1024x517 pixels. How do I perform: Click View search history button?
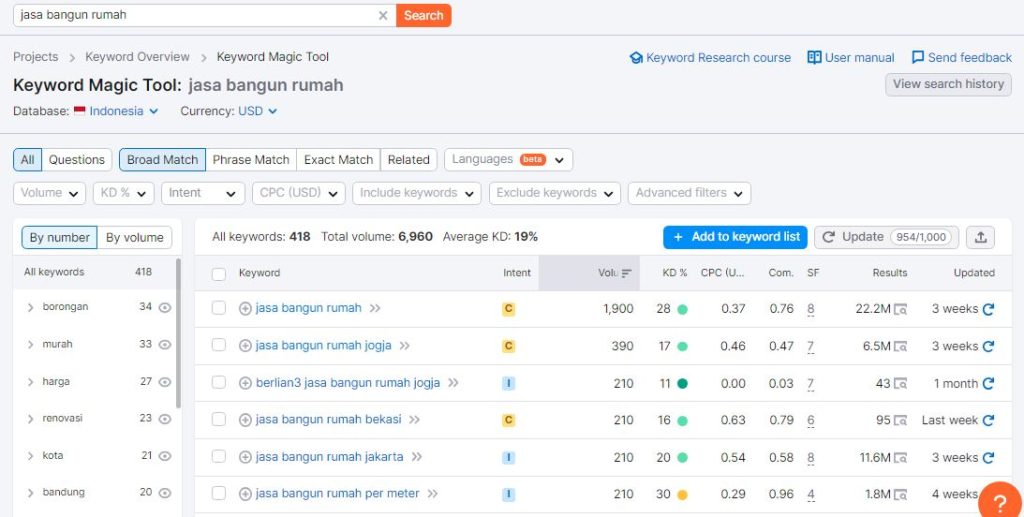pyautogui.click(x=948, y=84)
